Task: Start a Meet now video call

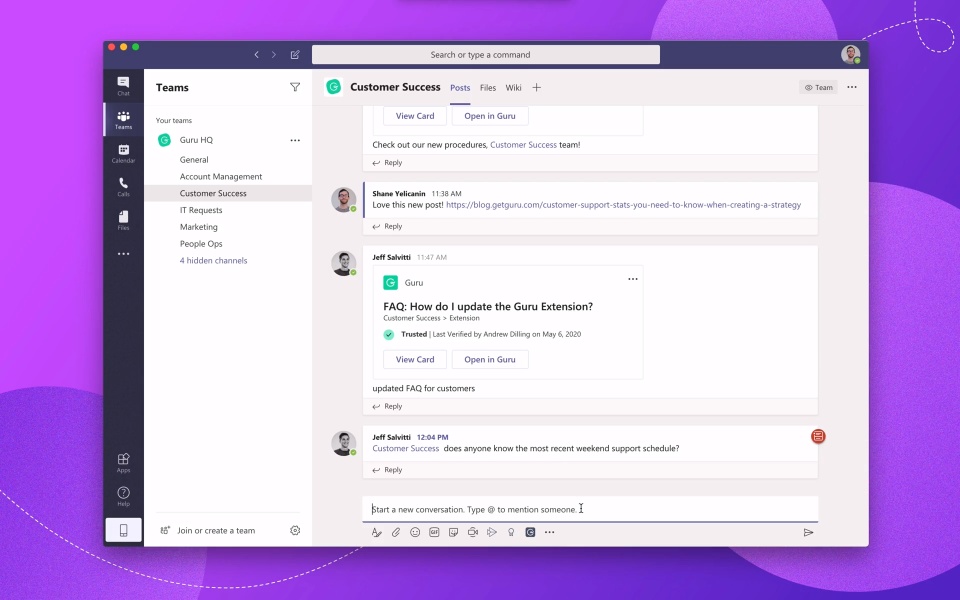Action: tap(473, 532)
